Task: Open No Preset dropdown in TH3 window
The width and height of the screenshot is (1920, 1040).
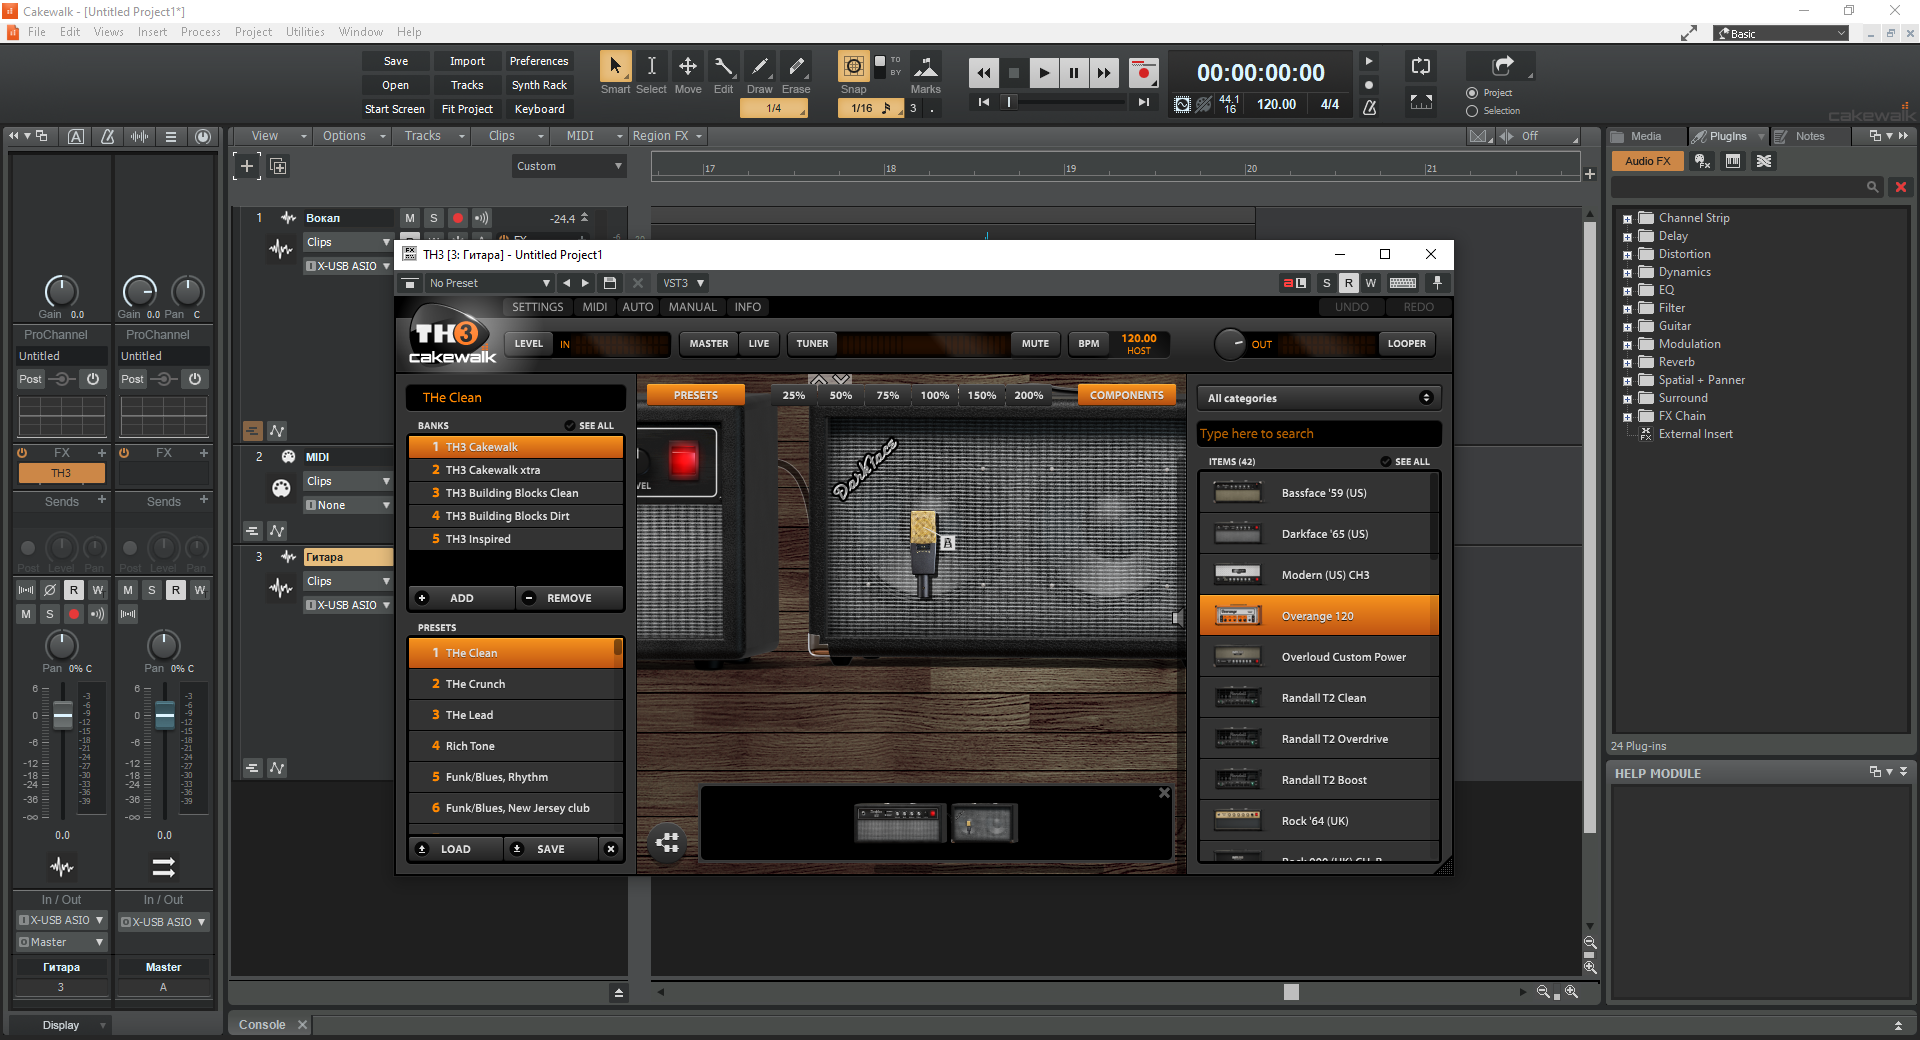Action: click(489, 283)
